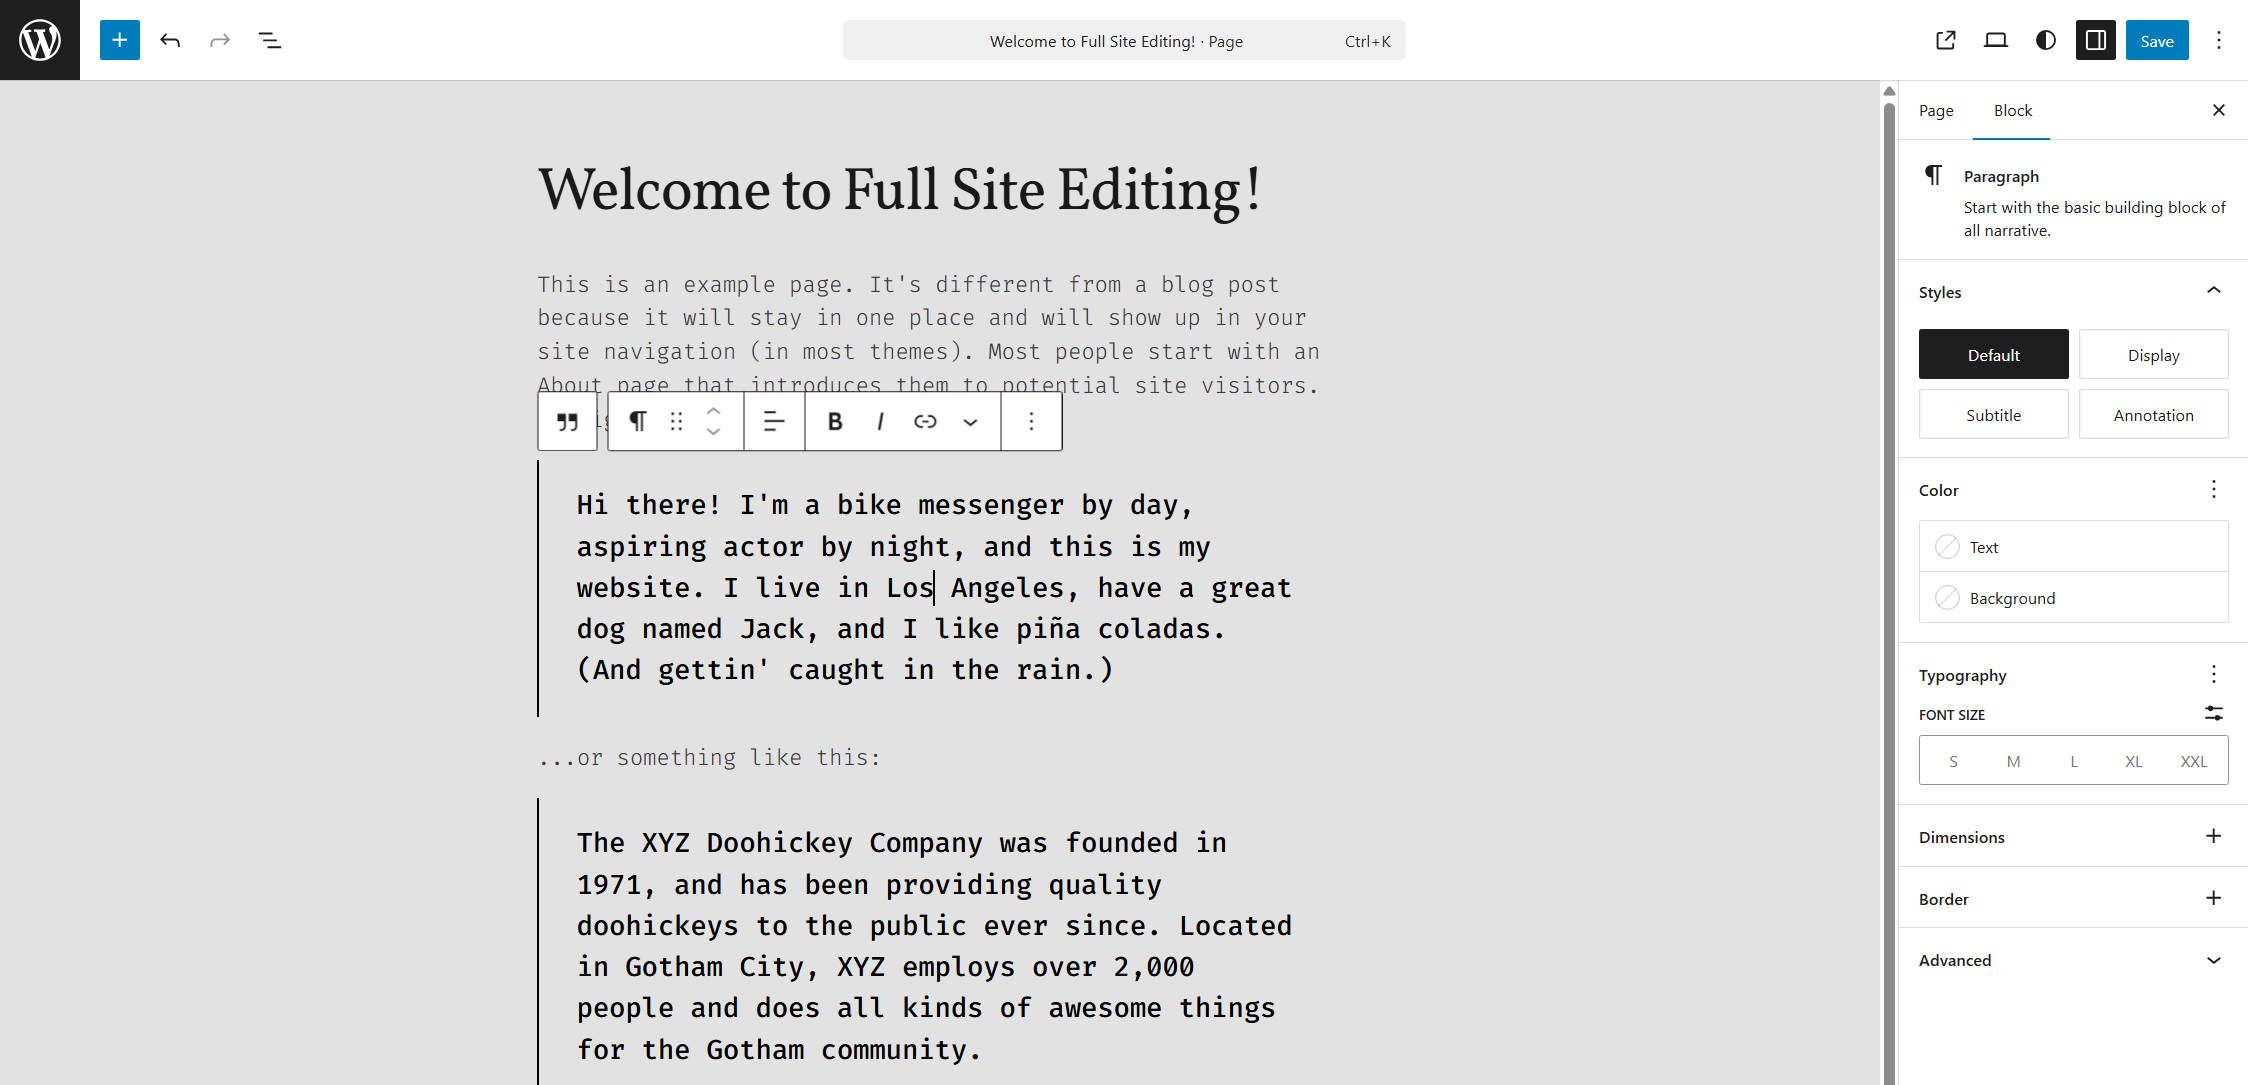Add a Dimensions setting
The image size is (2248, 1085).
coord(2213,836)
